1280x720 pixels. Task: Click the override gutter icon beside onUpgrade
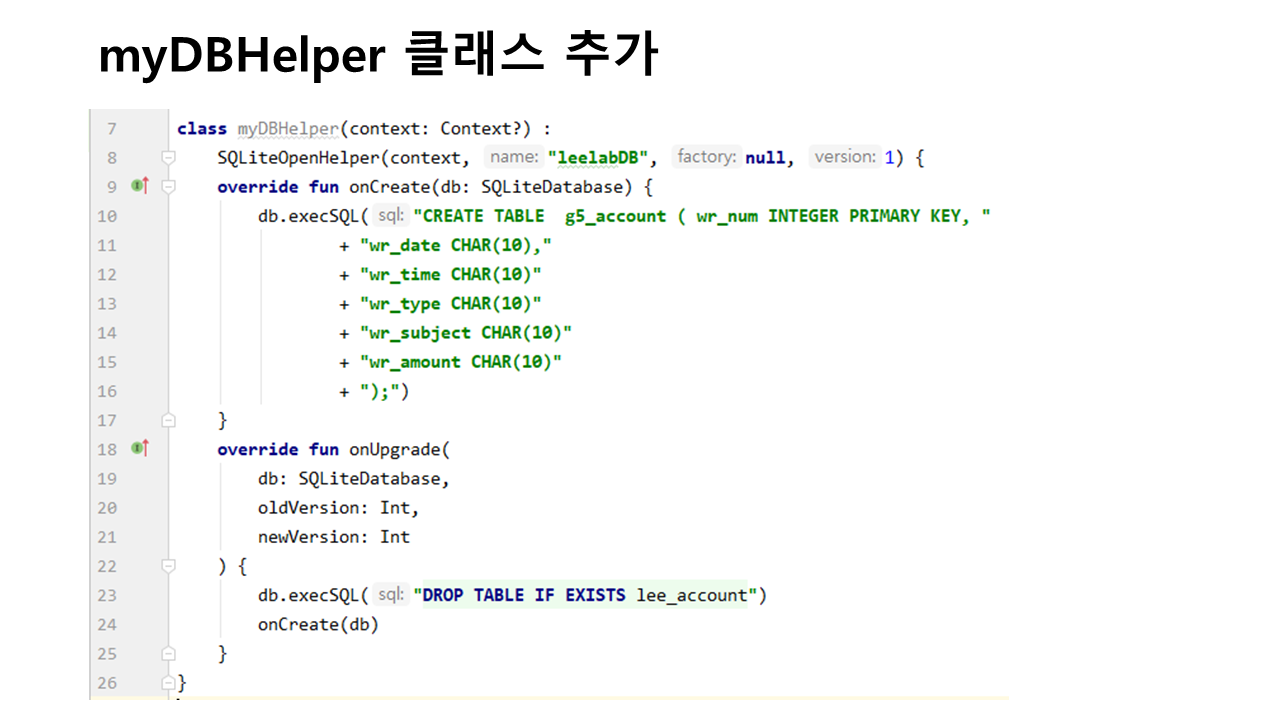click(x=140, y=449)
